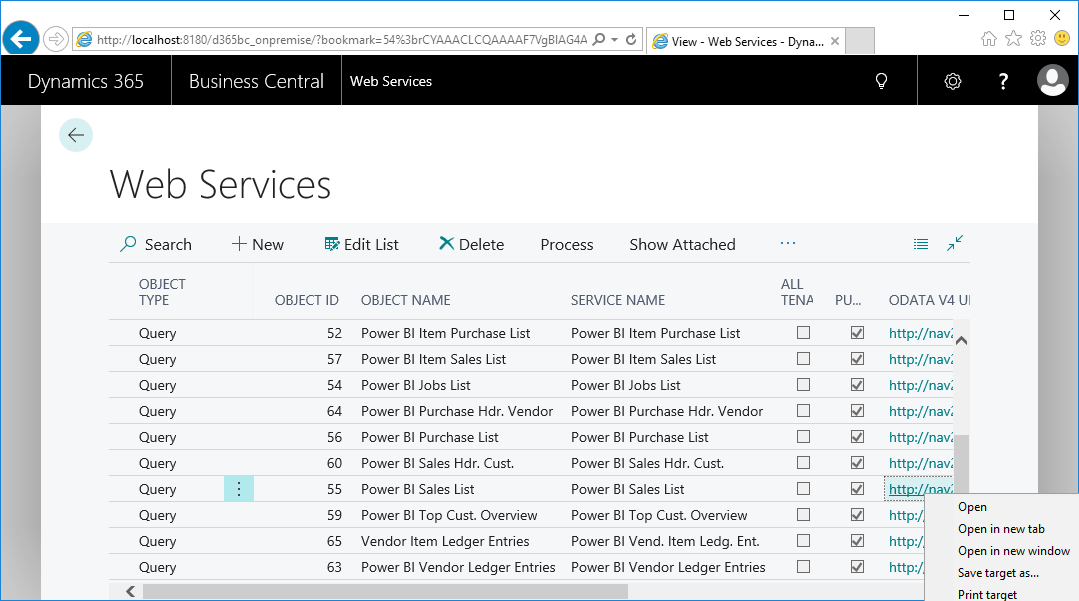Toggle Published for Power BI Purchase List
Image resolution: width=1079 pixels, height=601 pixels.
(x=857, y=436)
